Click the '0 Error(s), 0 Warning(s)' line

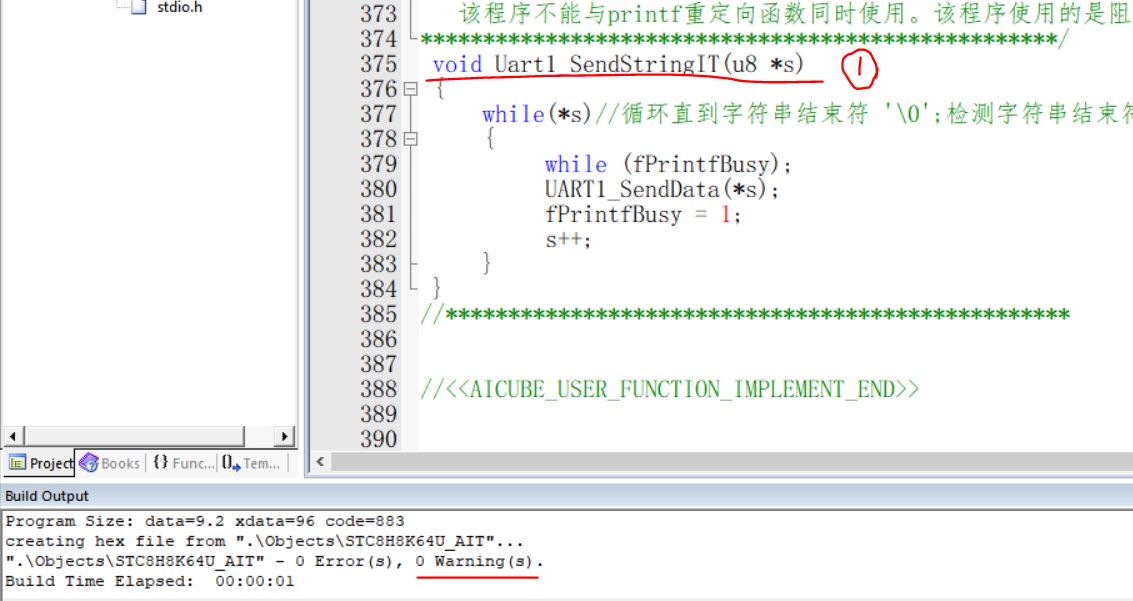point(275,561)
